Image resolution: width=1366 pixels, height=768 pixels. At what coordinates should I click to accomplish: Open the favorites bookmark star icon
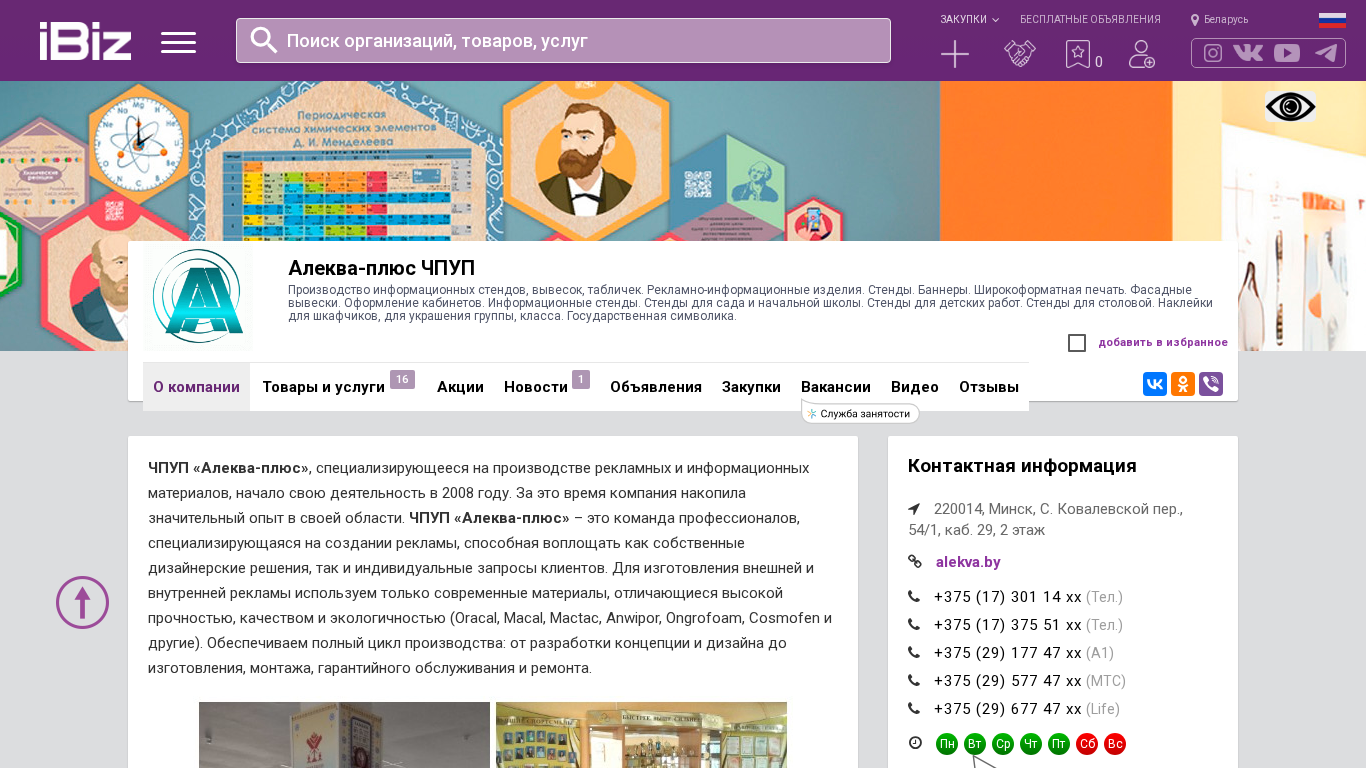(x=1078, y=54)
